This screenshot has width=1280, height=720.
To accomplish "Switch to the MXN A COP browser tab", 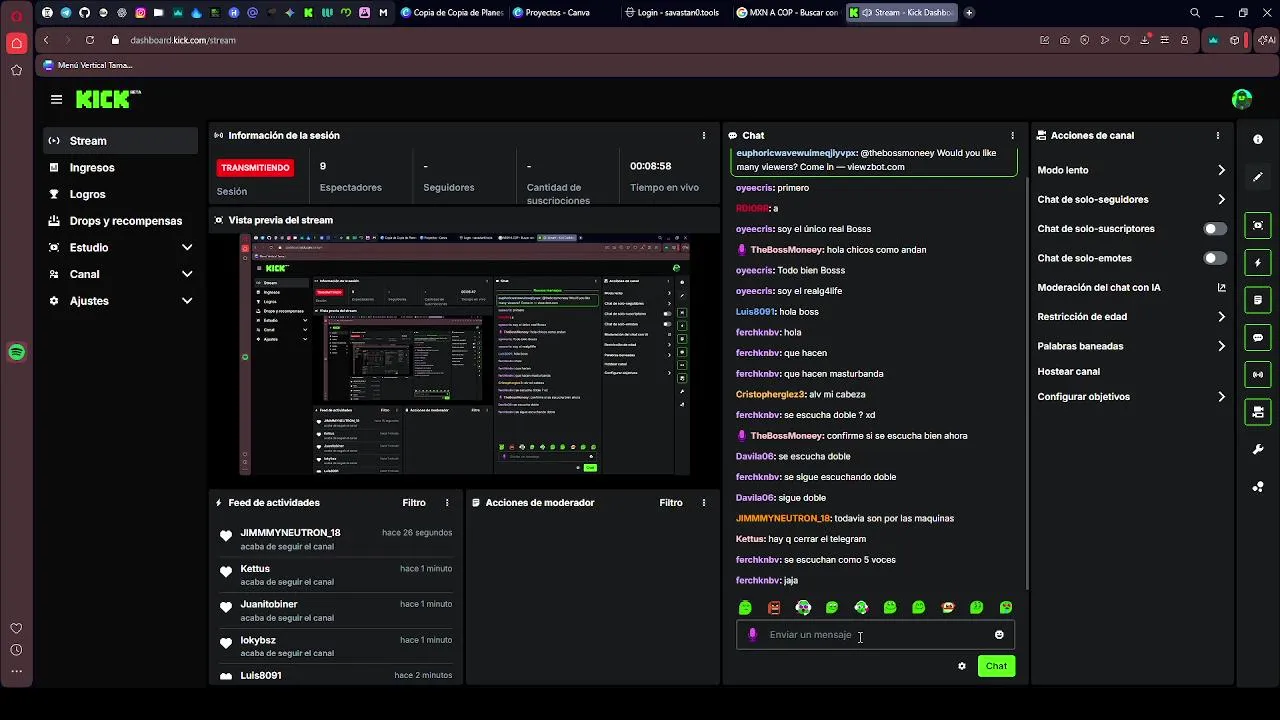I will click(x=787, y=13).
